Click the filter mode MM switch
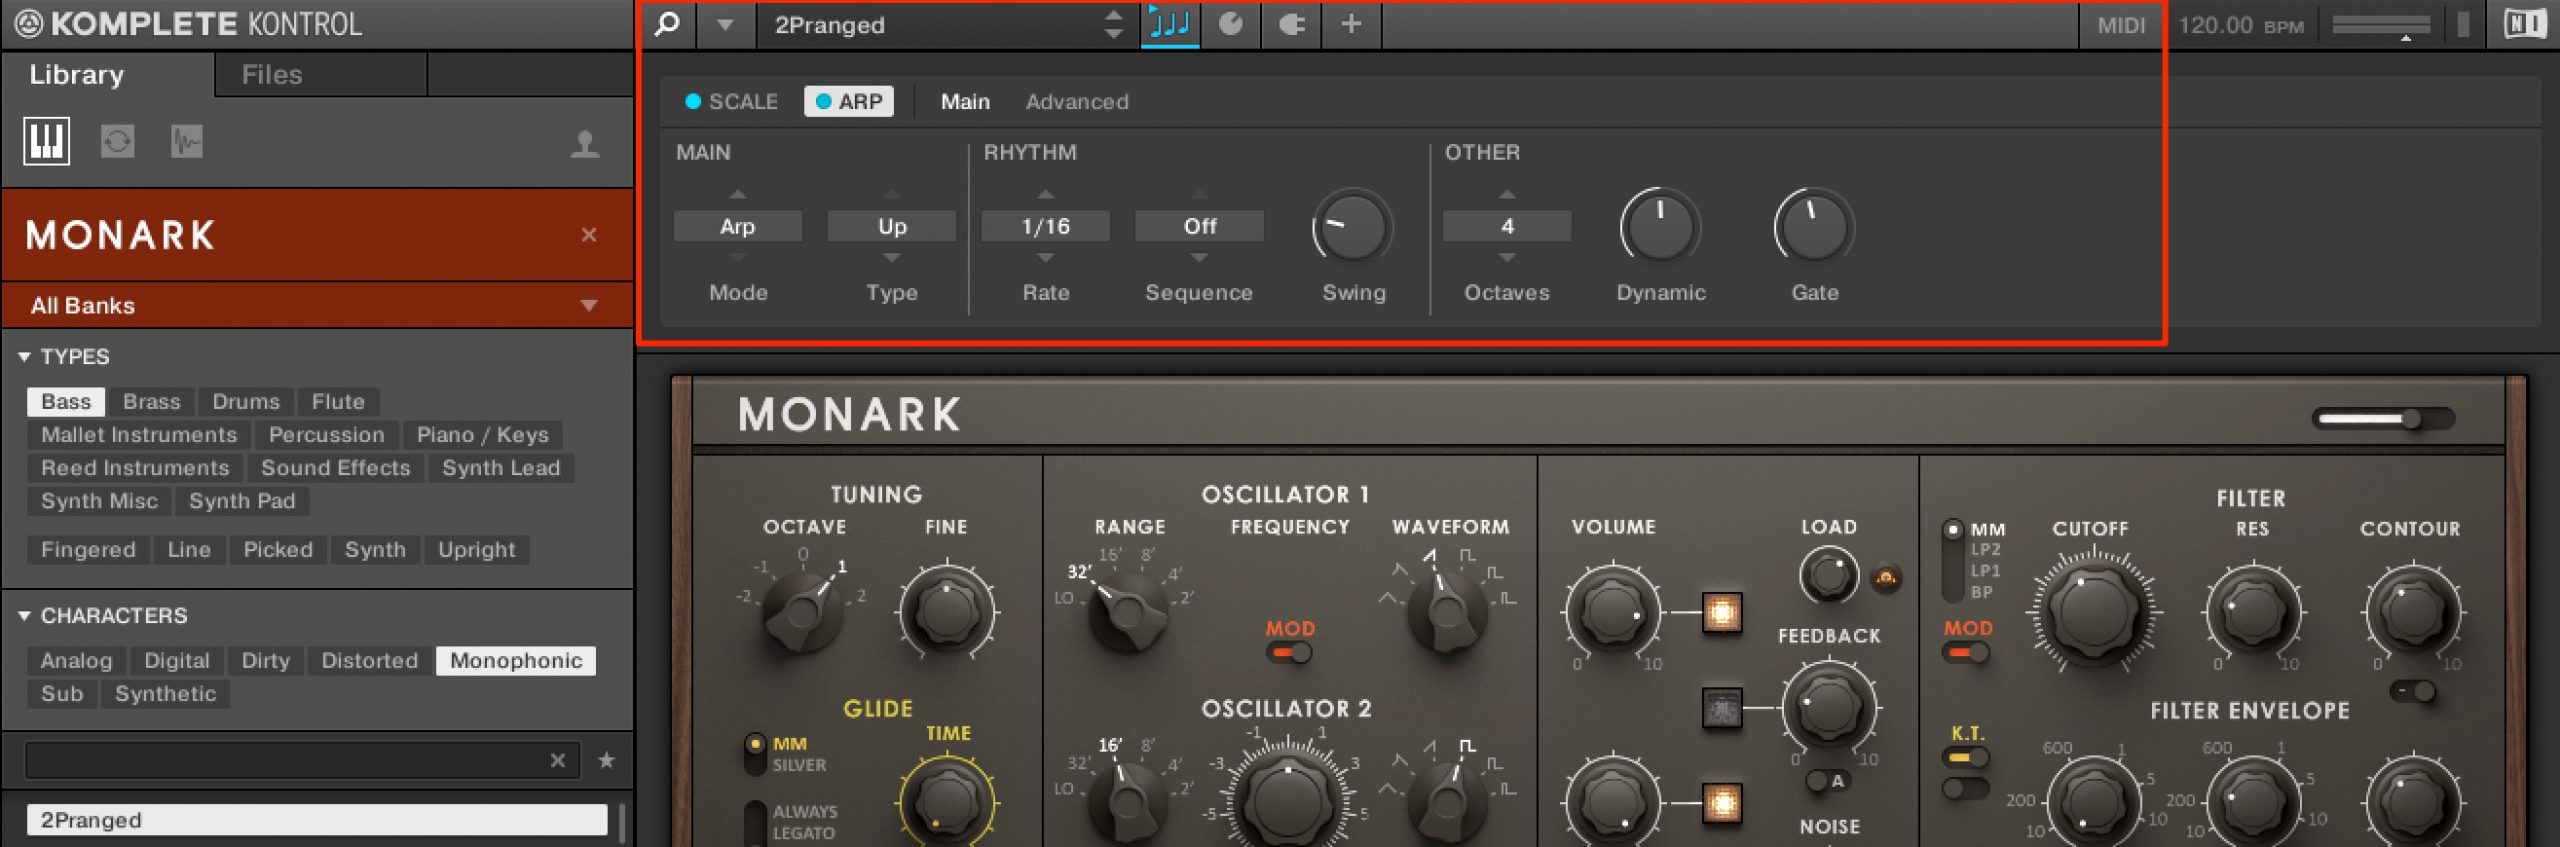This screenshot has width=2560, height=847. 1953,560
